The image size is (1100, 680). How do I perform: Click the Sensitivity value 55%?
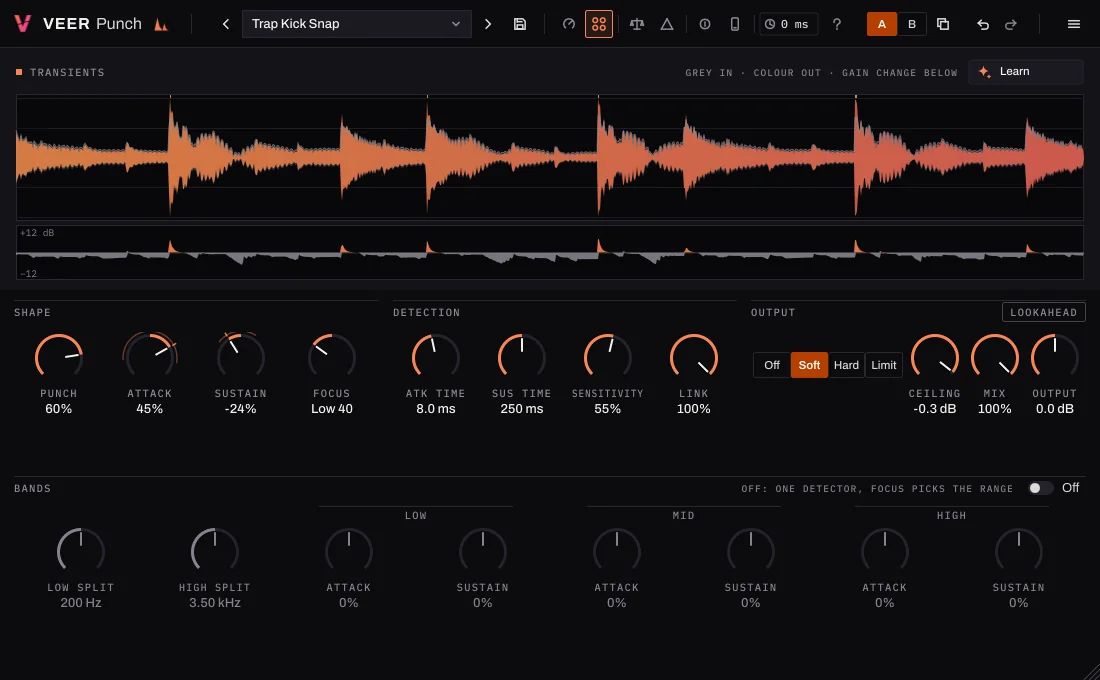click(x=608, y=409)
